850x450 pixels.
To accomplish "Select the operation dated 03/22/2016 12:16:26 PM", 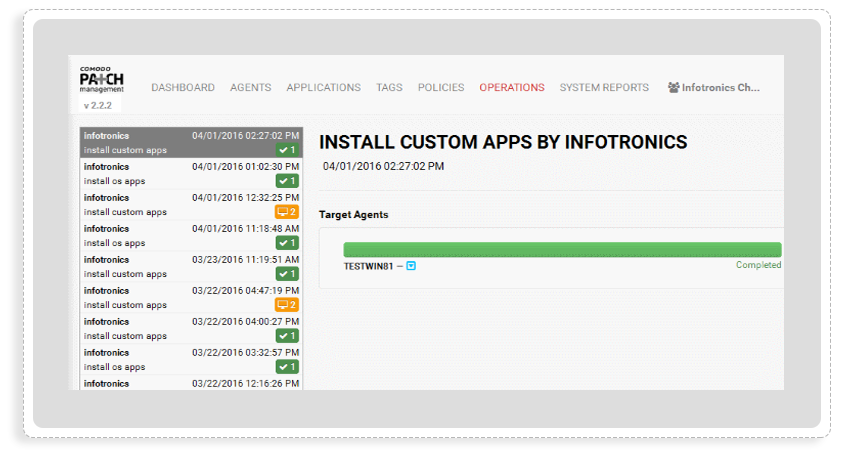I will [x=191, y=383].
